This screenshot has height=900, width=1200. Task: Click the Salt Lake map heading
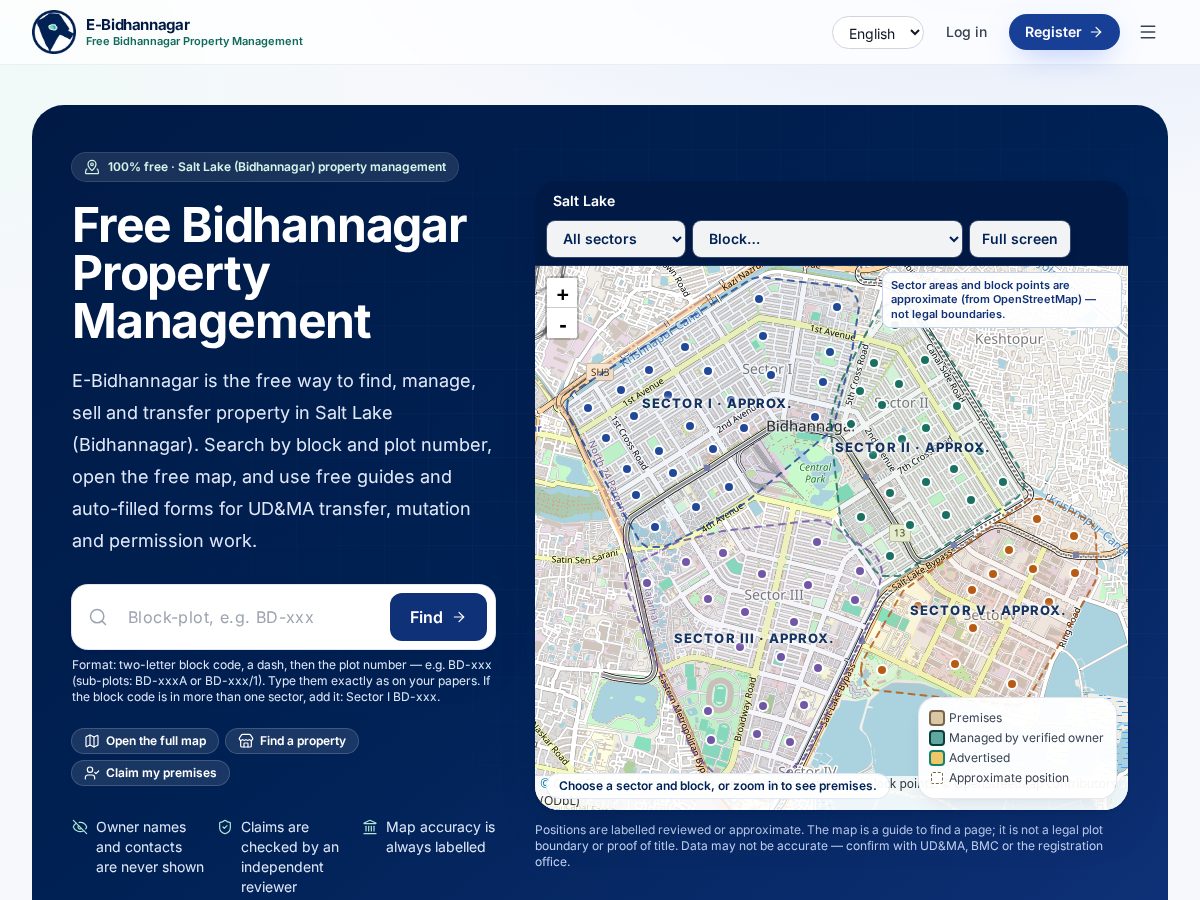coord(584,201)
